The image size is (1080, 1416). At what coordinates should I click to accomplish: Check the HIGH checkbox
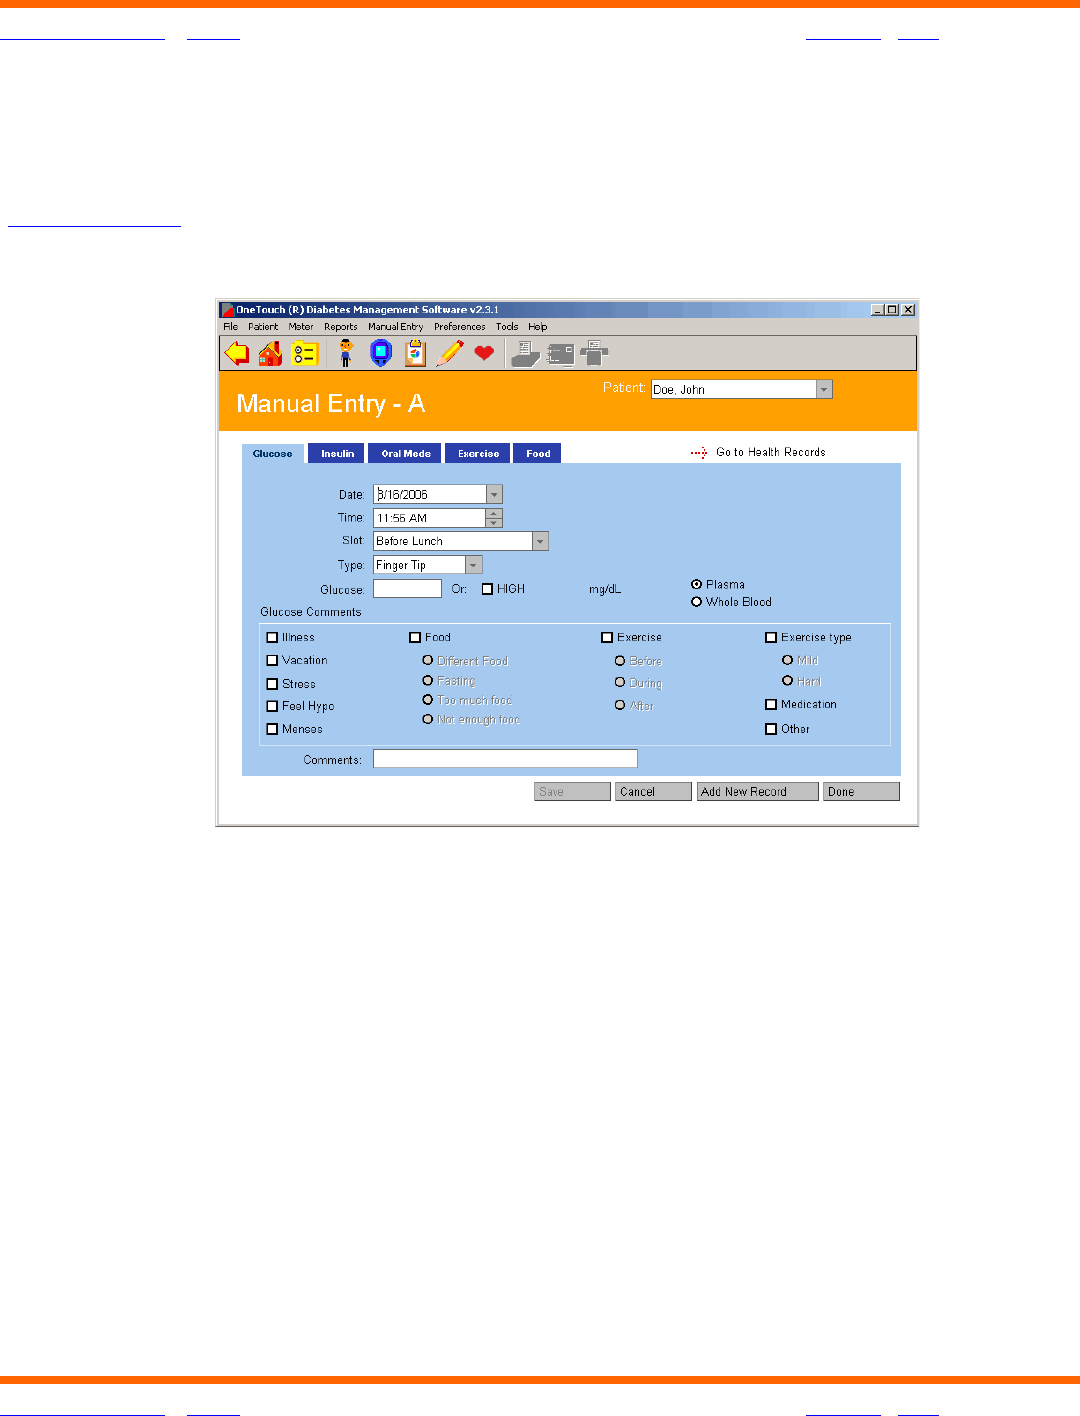point(488,589)
